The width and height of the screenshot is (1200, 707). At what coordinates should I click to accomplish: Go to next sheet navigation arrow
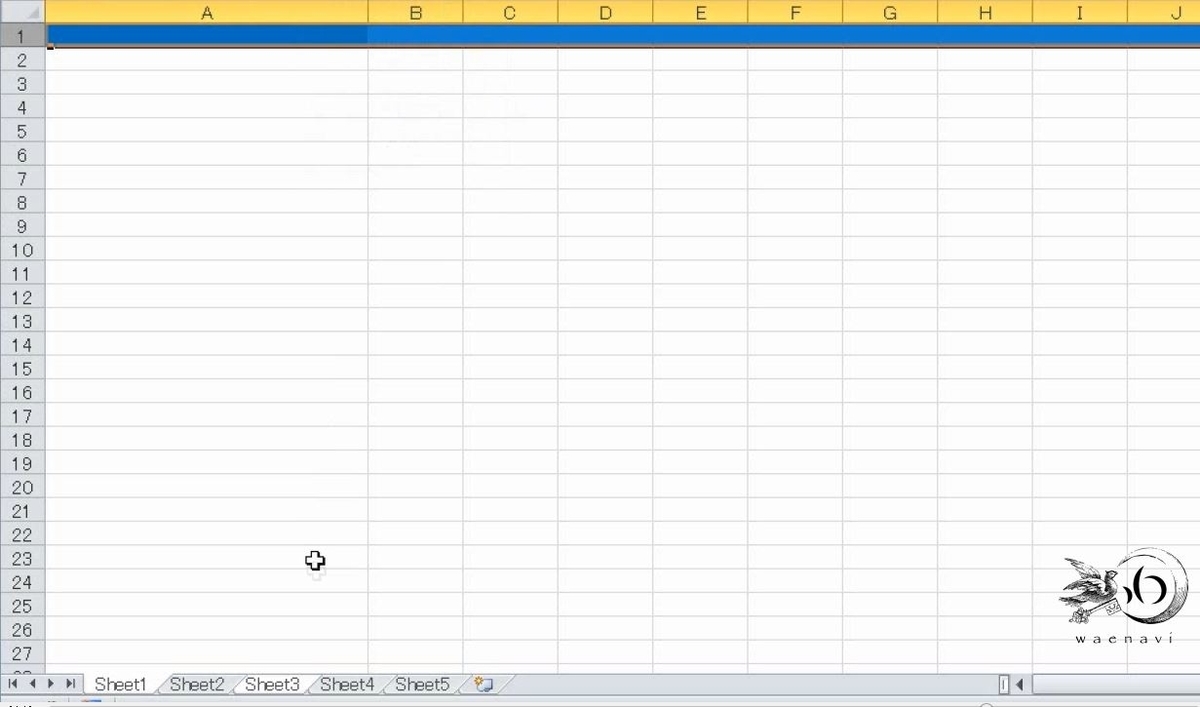coord(51,684)
